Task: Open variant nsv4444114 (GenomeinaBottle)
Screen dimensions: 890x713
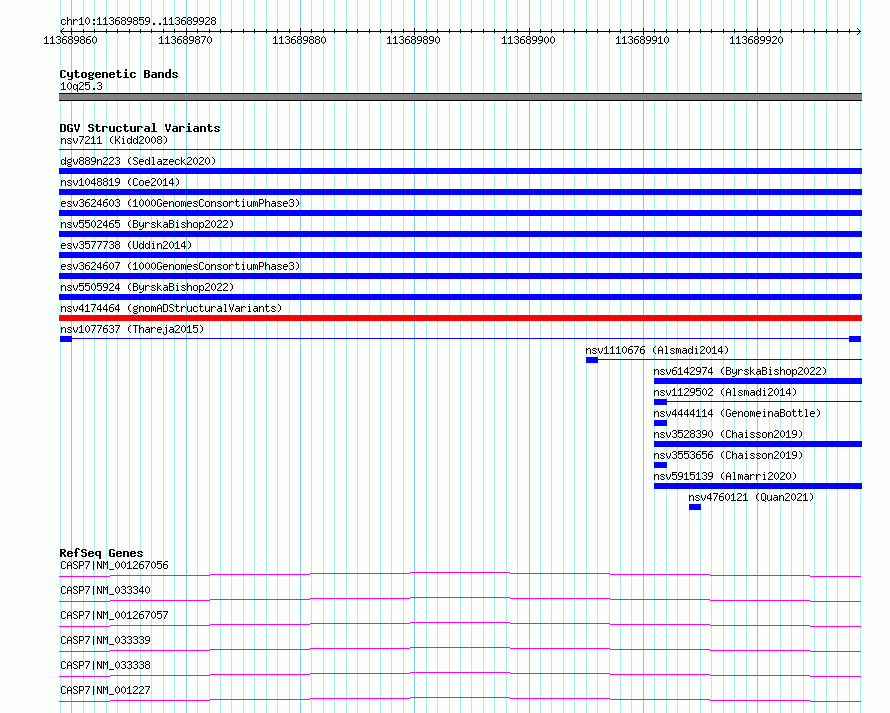Action: click(x=737, y=413)
